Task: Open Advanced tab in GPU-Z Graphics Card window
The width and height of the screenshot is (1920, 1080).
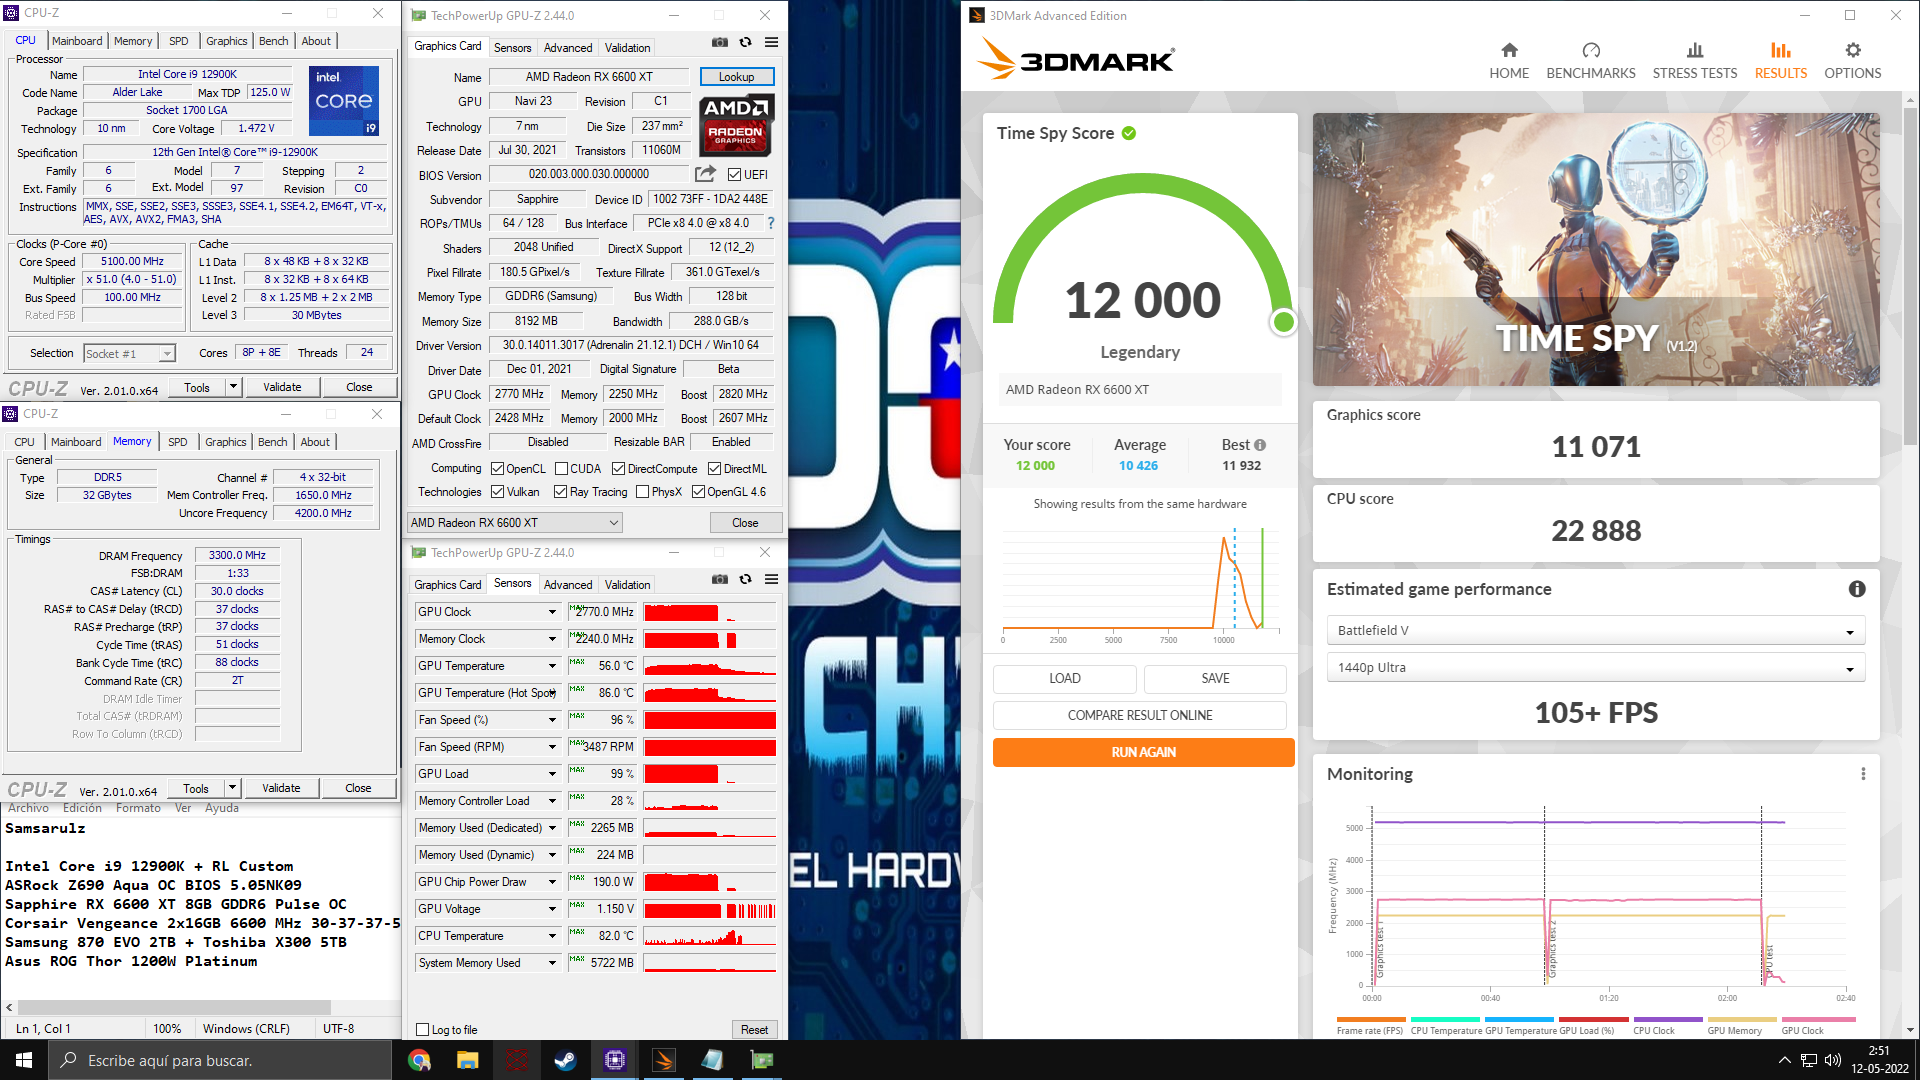Action: 567,48
